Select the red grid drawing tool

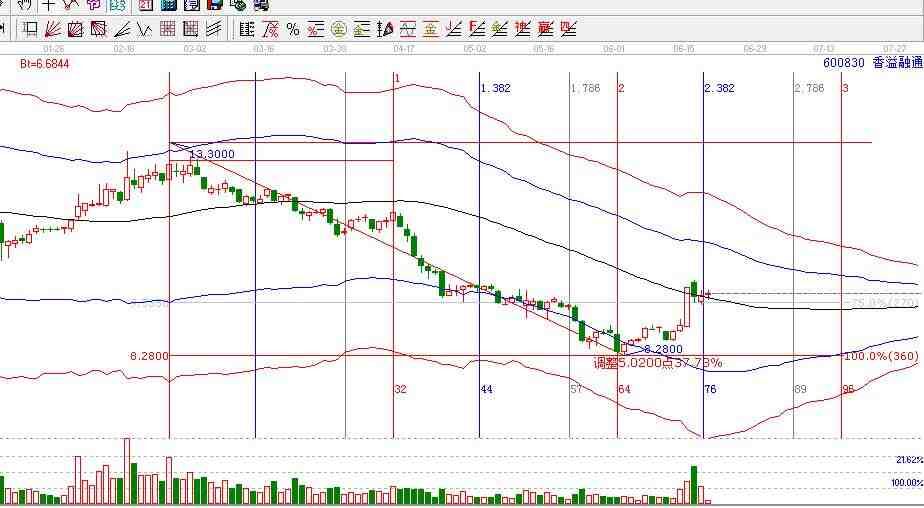tap(167, 29)
